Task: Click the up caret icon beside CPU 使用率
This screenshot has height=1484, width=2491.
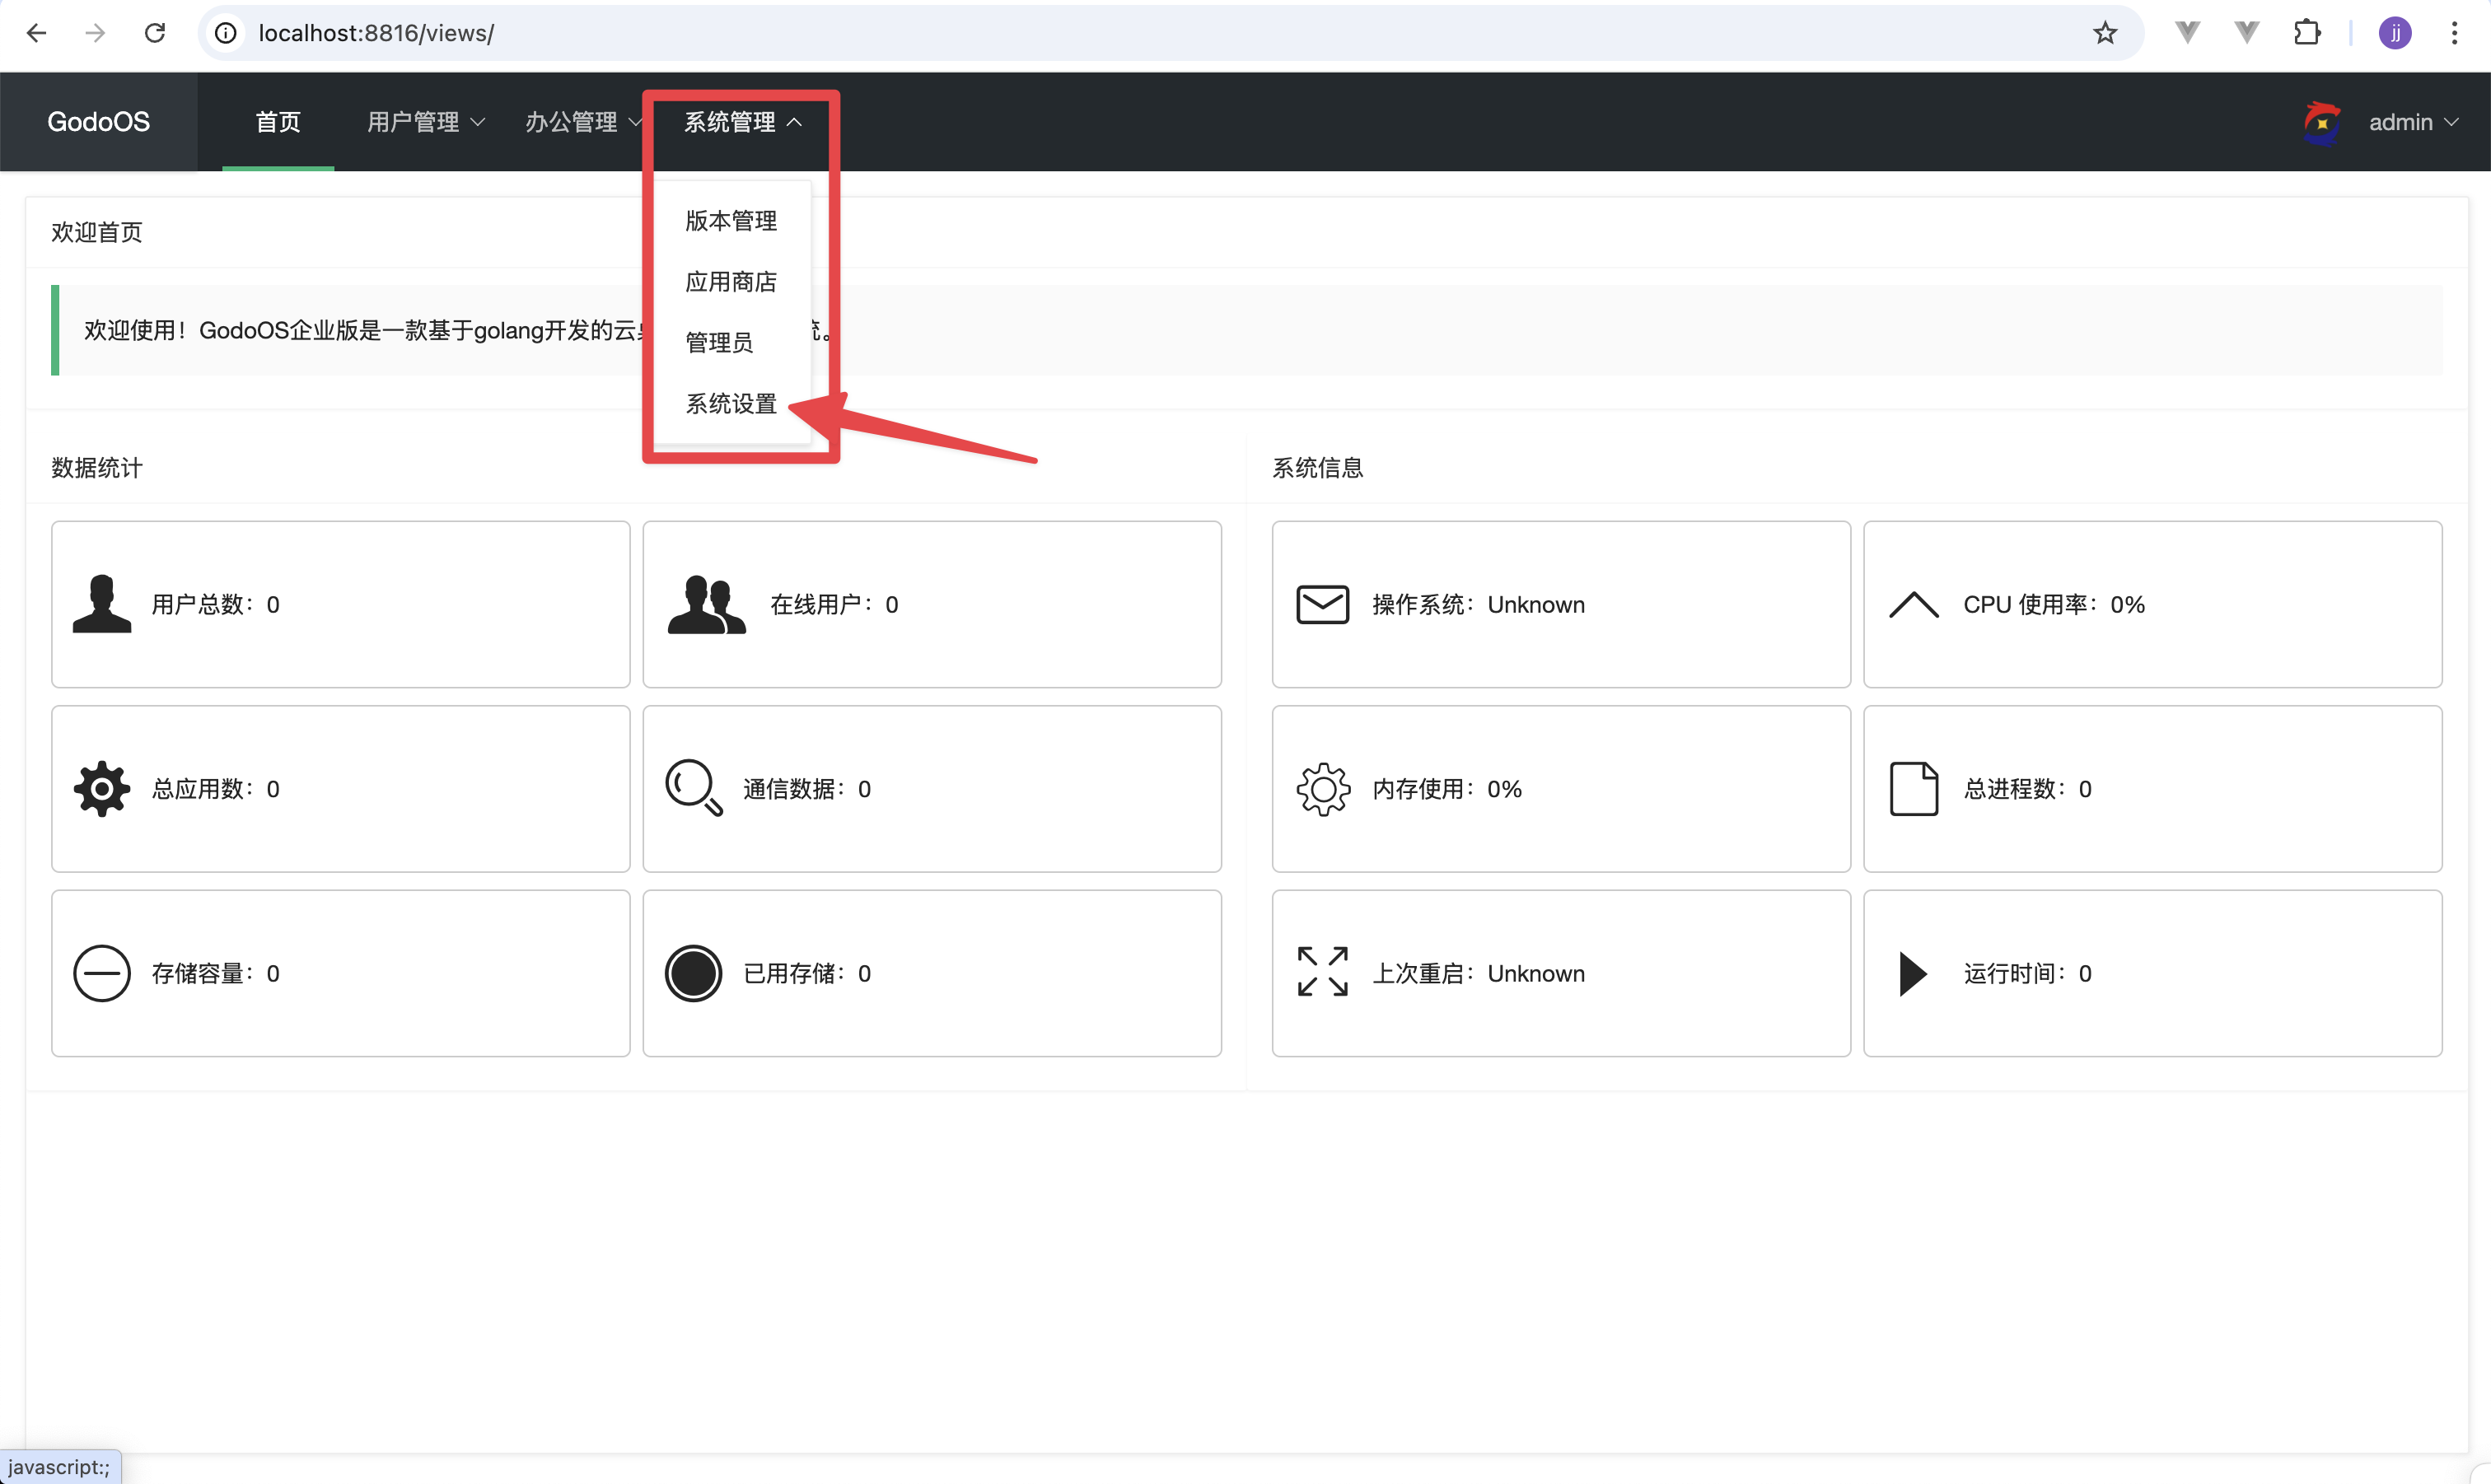Action: point(1914,605)
